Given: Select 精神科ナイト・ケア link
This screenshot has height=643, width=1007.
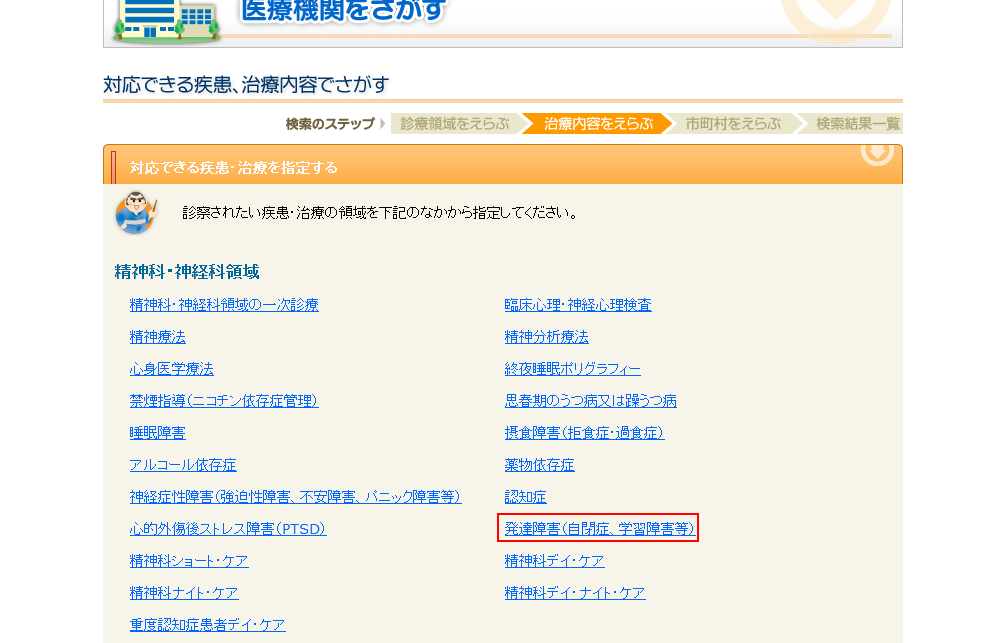Looking at the screenshot, I should 184,593.
